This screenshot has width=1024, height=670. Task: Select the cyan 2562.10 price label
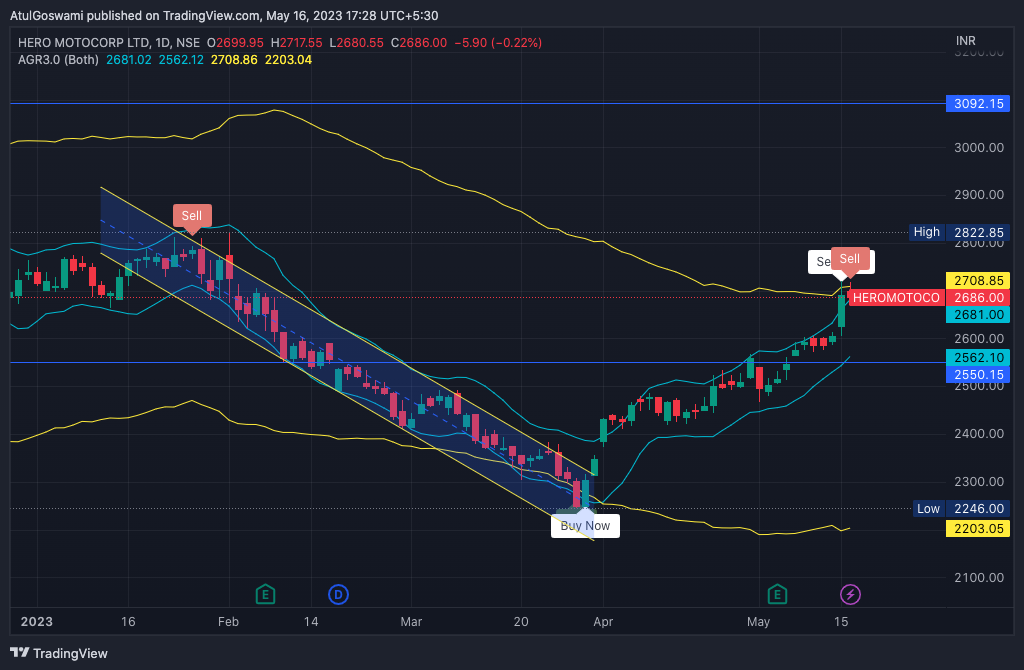click(x=978, y=357)
